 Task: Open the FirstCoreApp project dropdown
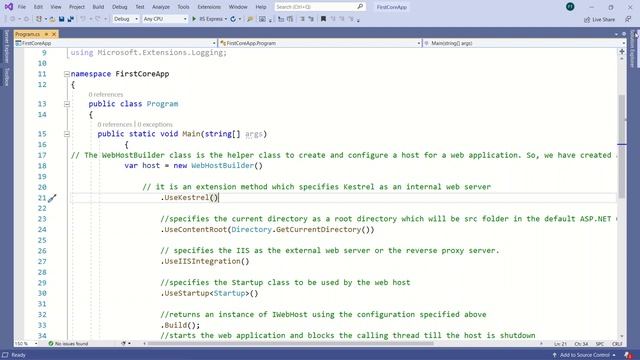pyautogui.click(x=116, y=43)
